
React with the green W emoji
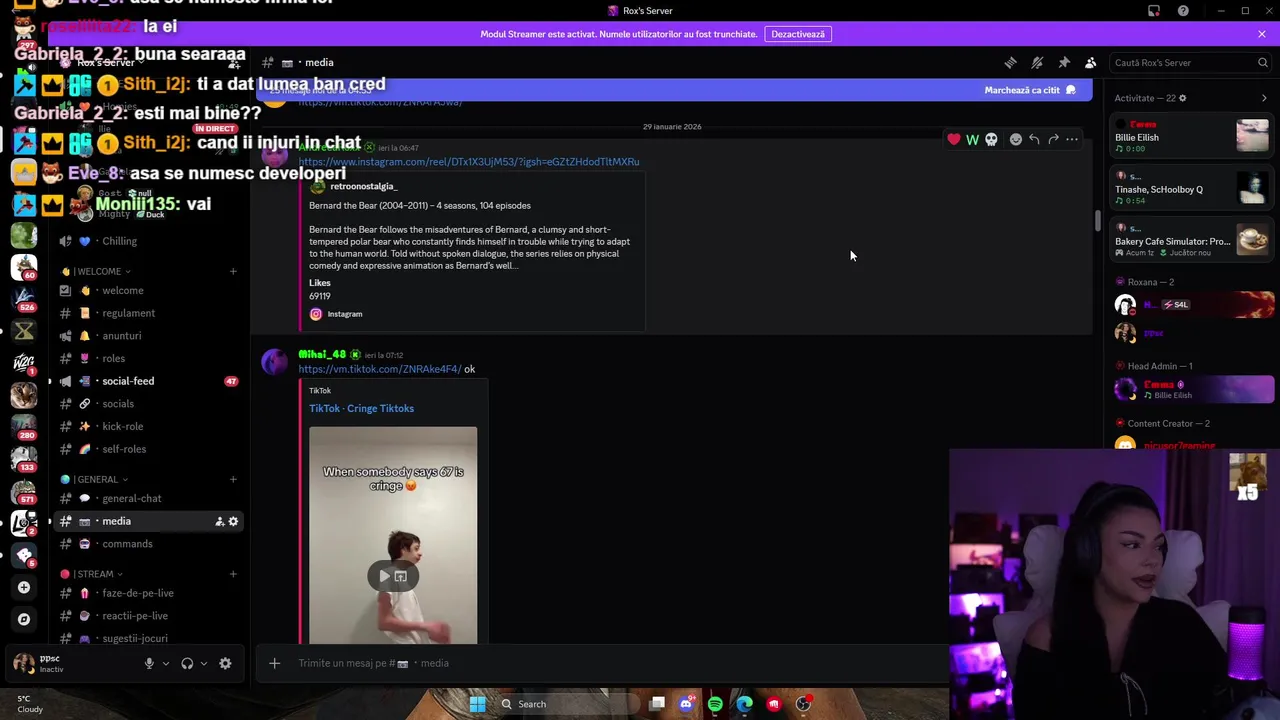[972, 139]
